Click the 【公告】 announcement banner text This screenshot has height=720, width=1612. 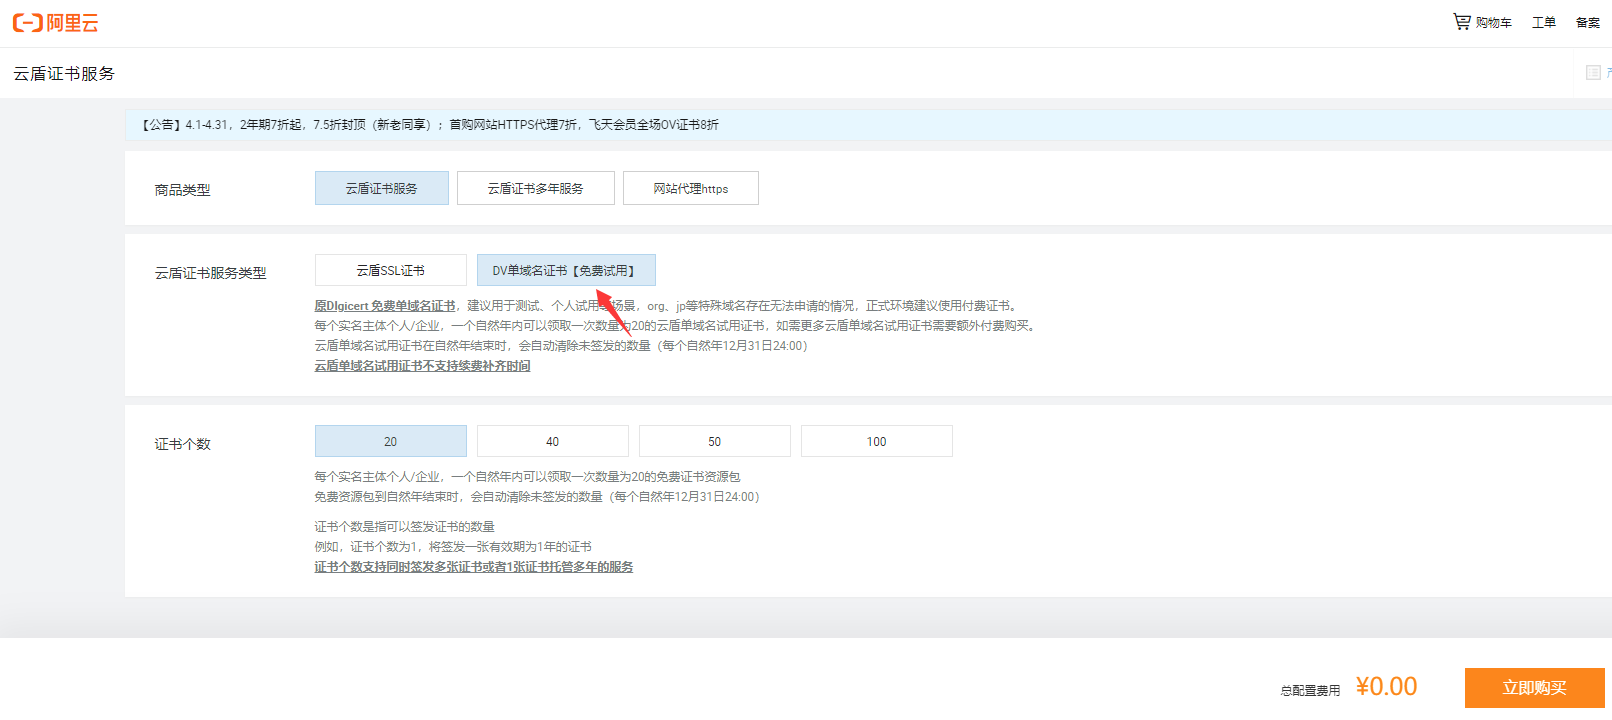pyautogui.click(x=428, y=125)
